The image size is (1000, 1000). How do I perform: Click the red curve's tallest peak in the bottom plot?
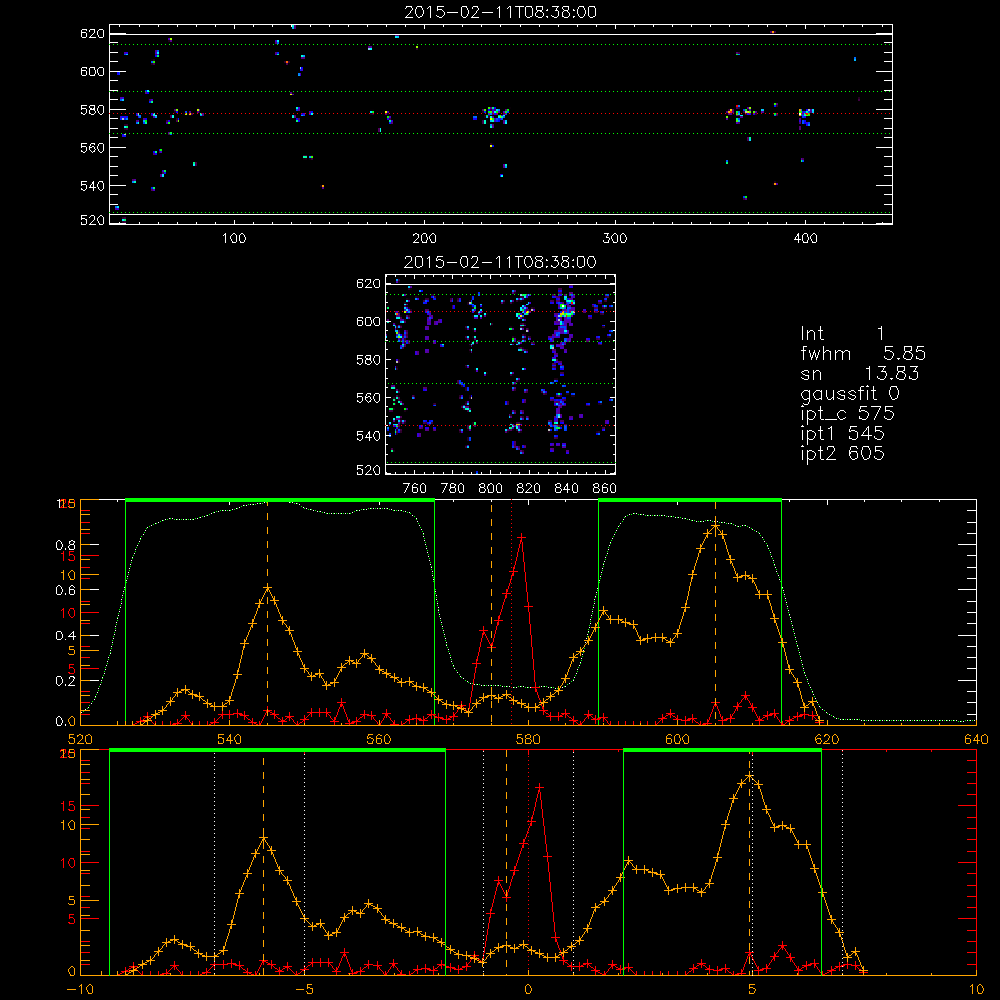pos(540,788)
